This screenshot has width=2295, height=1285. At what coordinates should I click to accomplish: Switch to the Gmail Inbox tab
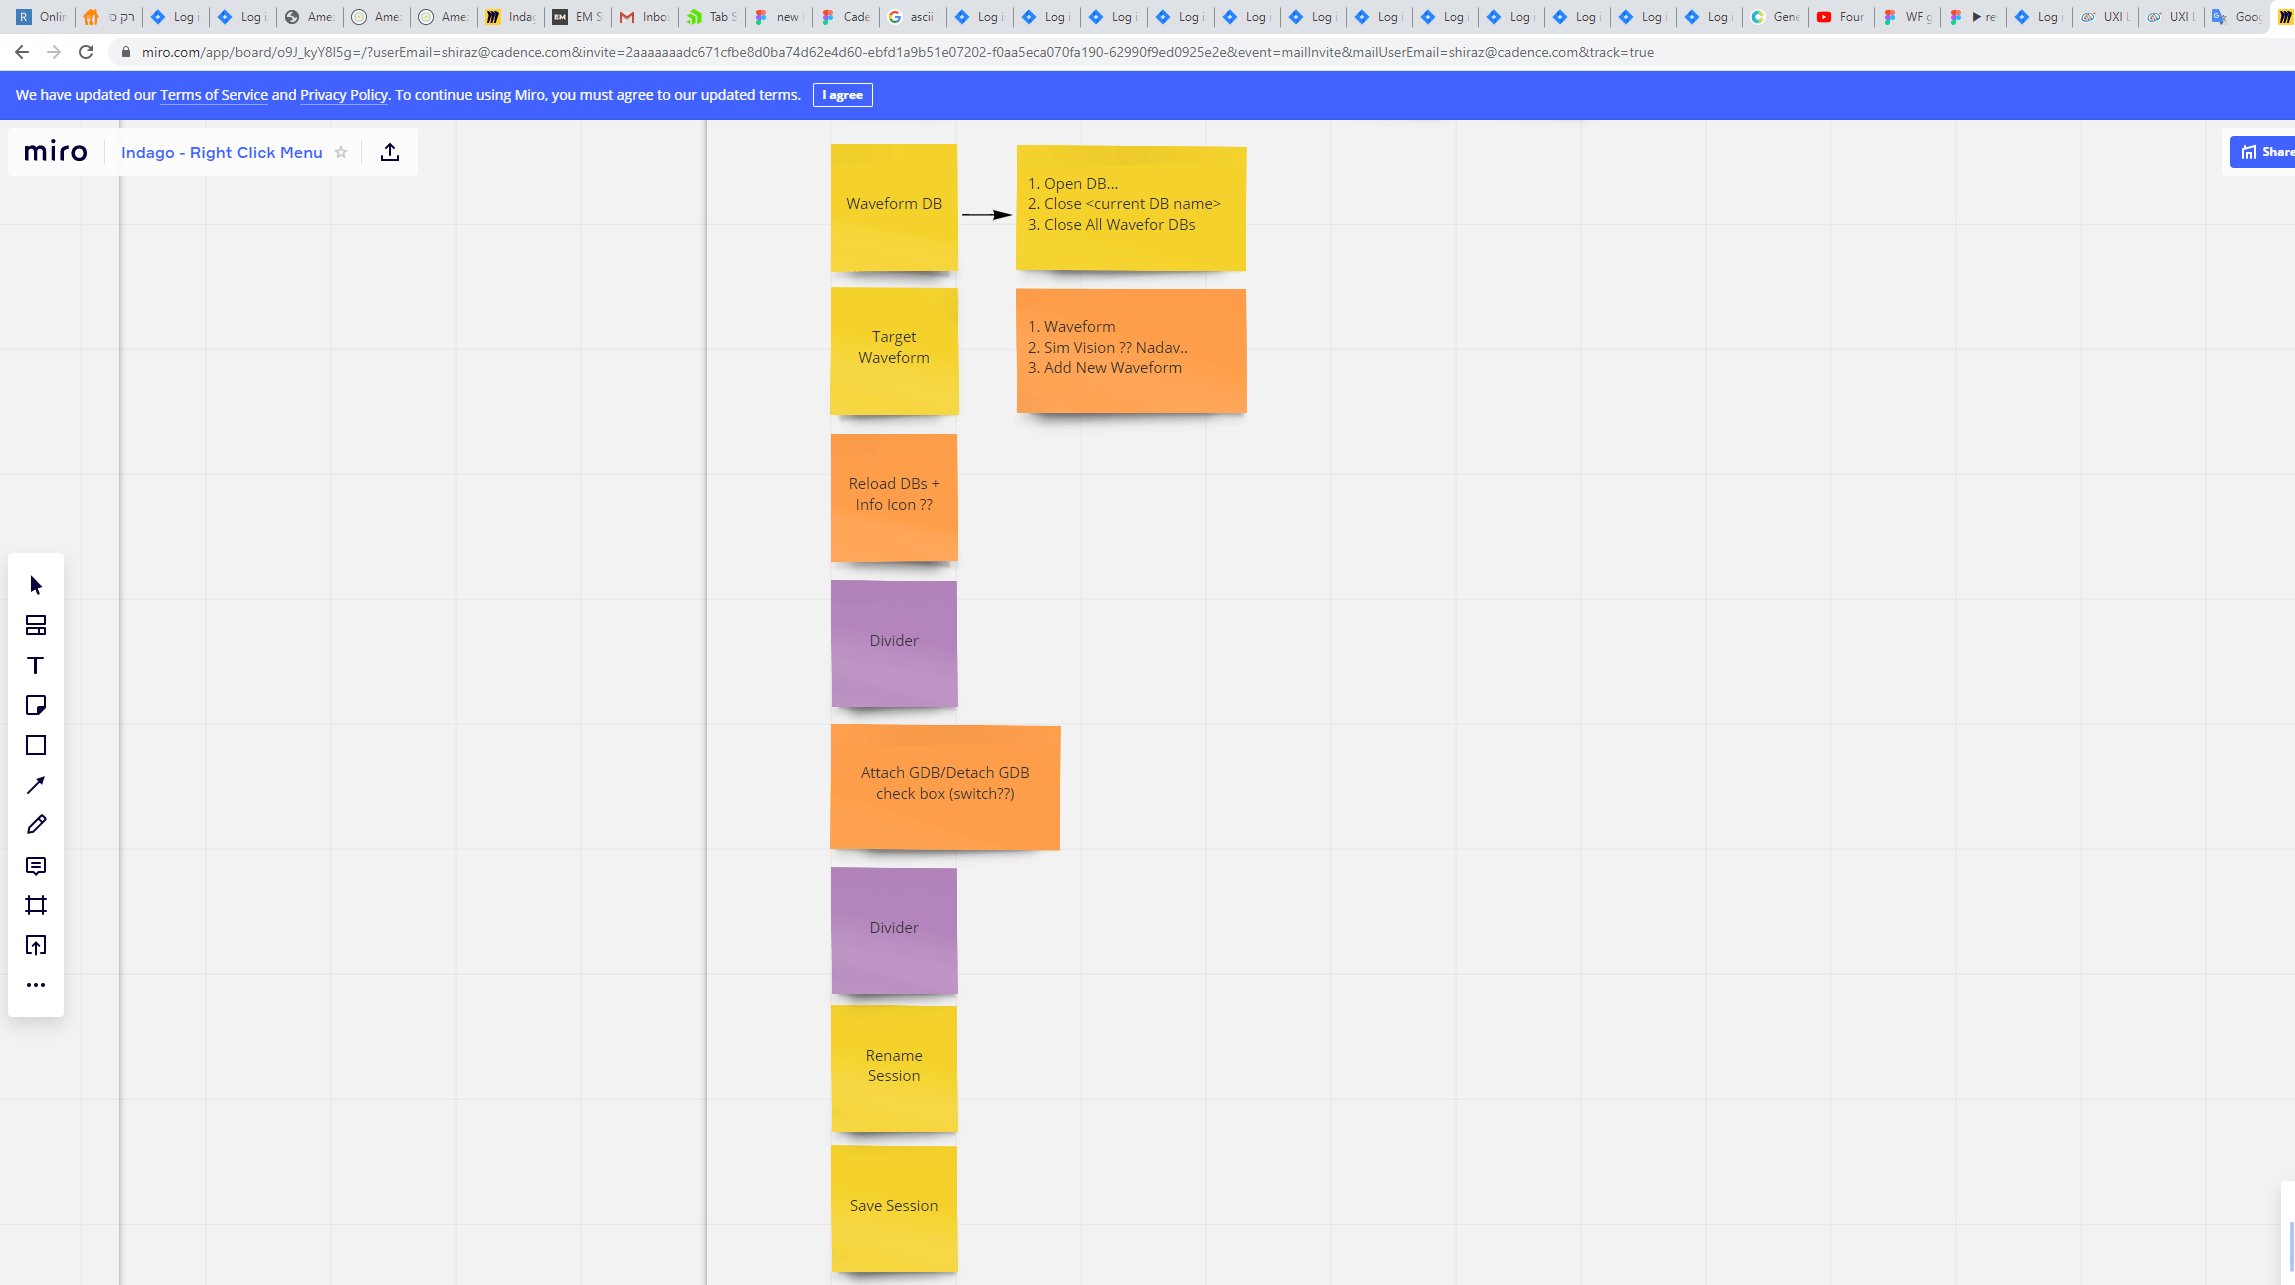[644, 17]
